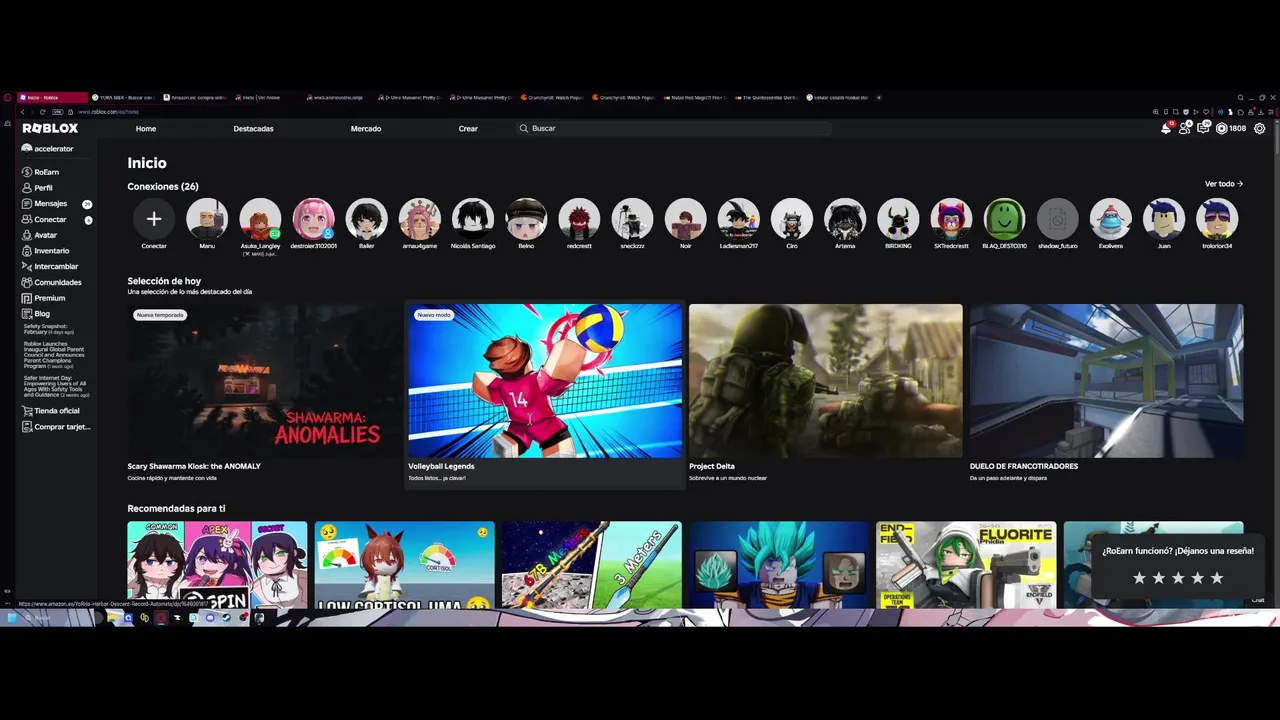Click the Conexiones (26) heading
This screenshot has width=1280, height=720.
pos(163,186)
